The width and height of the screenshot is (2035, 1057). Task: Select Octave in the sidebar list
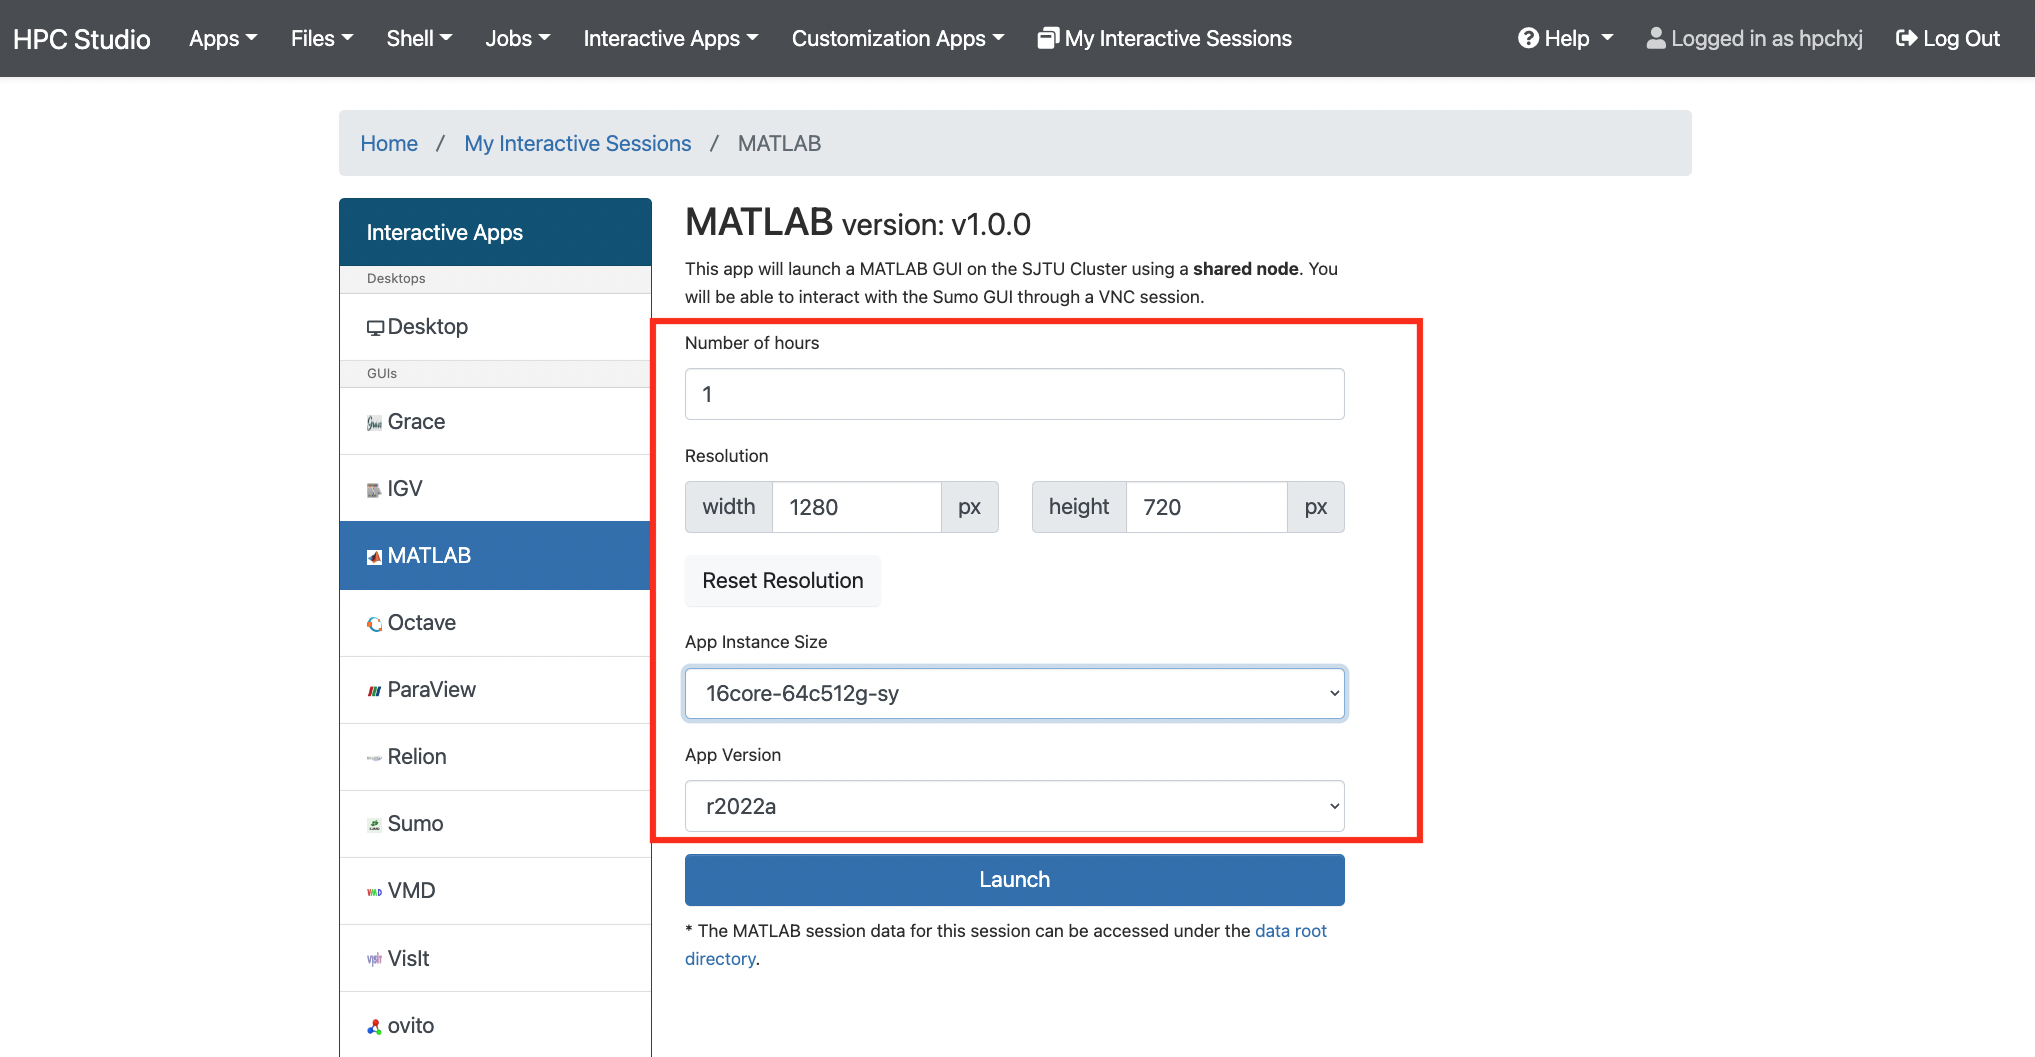[495, 623]
